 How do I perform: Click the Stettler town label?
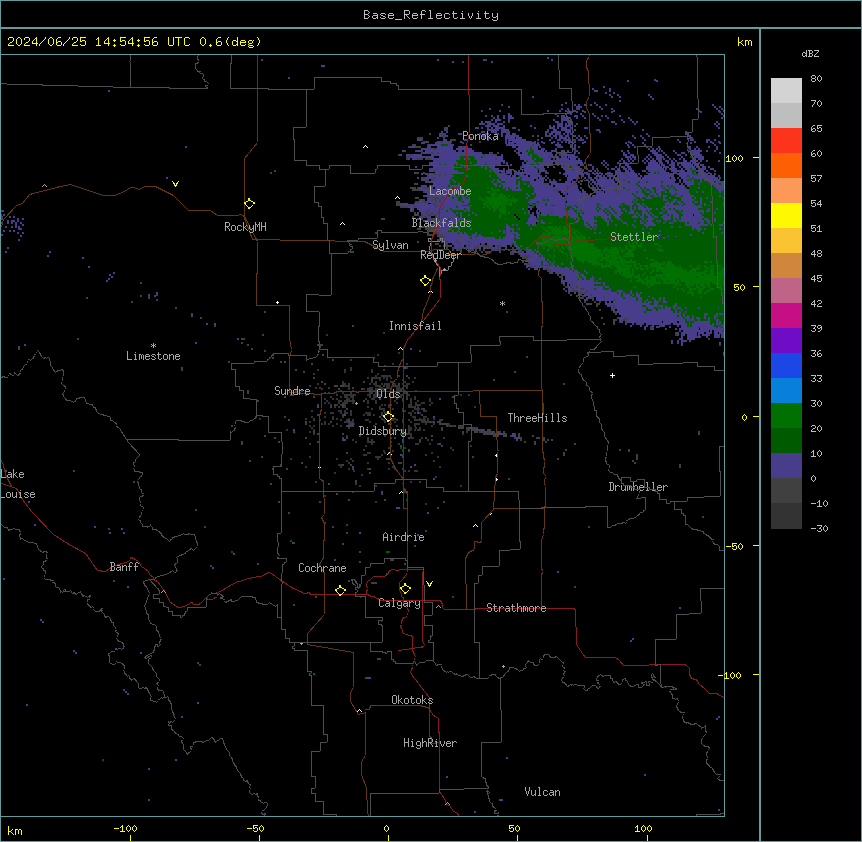pos(634,237)
